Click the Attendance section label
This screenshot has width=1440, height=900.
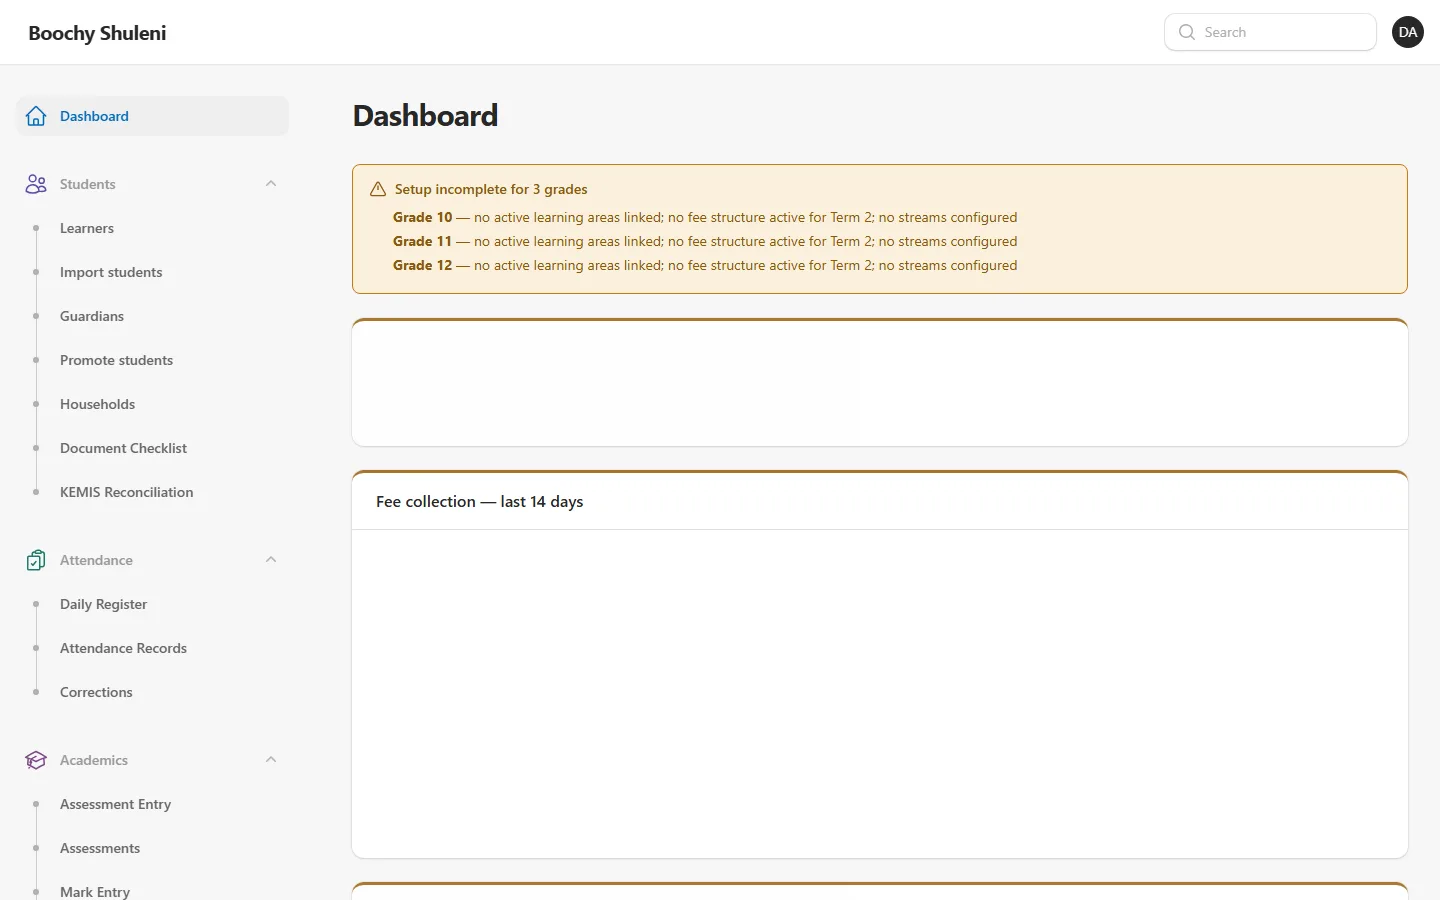pyautogui.click(x=96, y=560)
